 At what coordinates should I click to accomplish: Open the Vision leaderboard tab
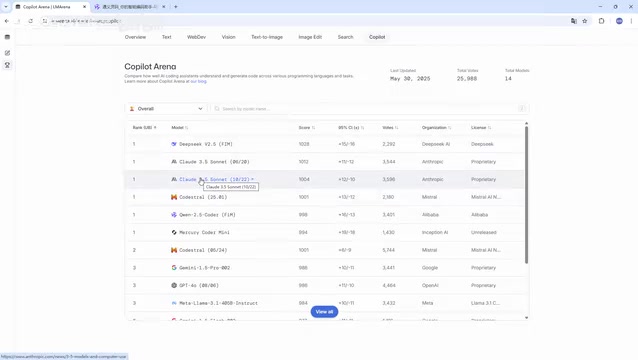click(228, 37)
